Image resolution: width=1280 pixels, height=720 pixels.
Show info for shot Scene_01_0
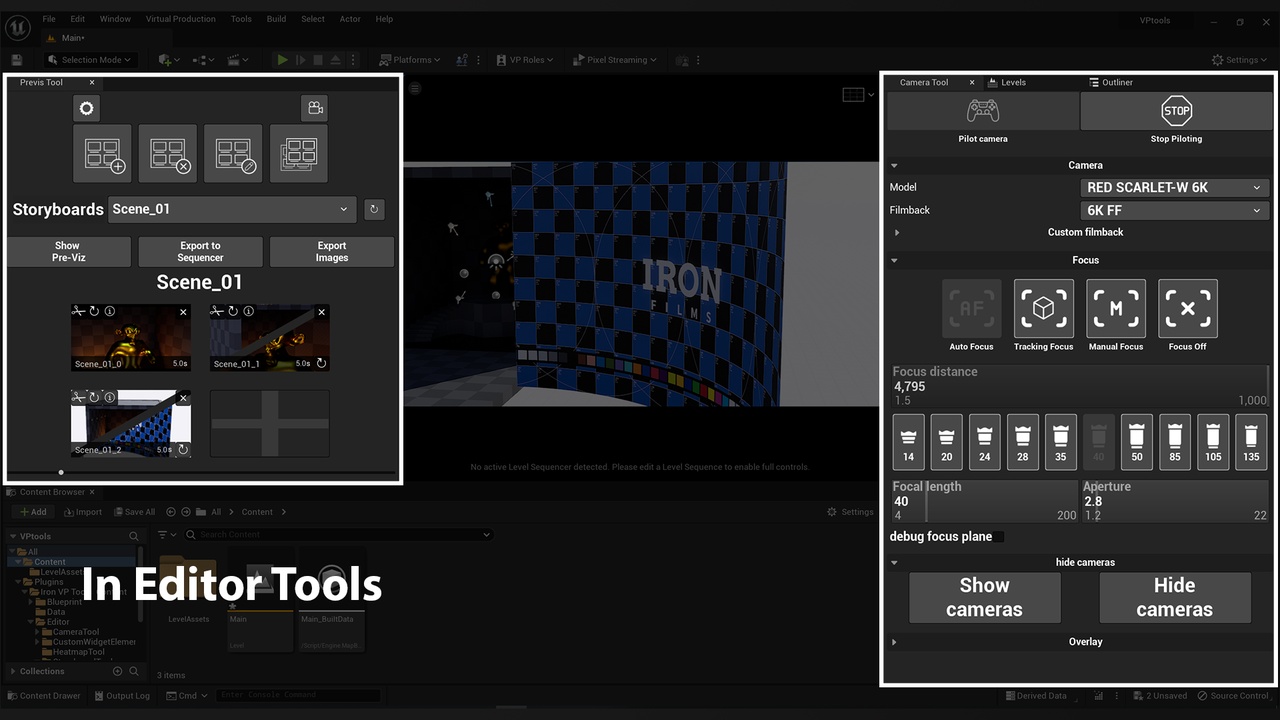coord(109,312)
